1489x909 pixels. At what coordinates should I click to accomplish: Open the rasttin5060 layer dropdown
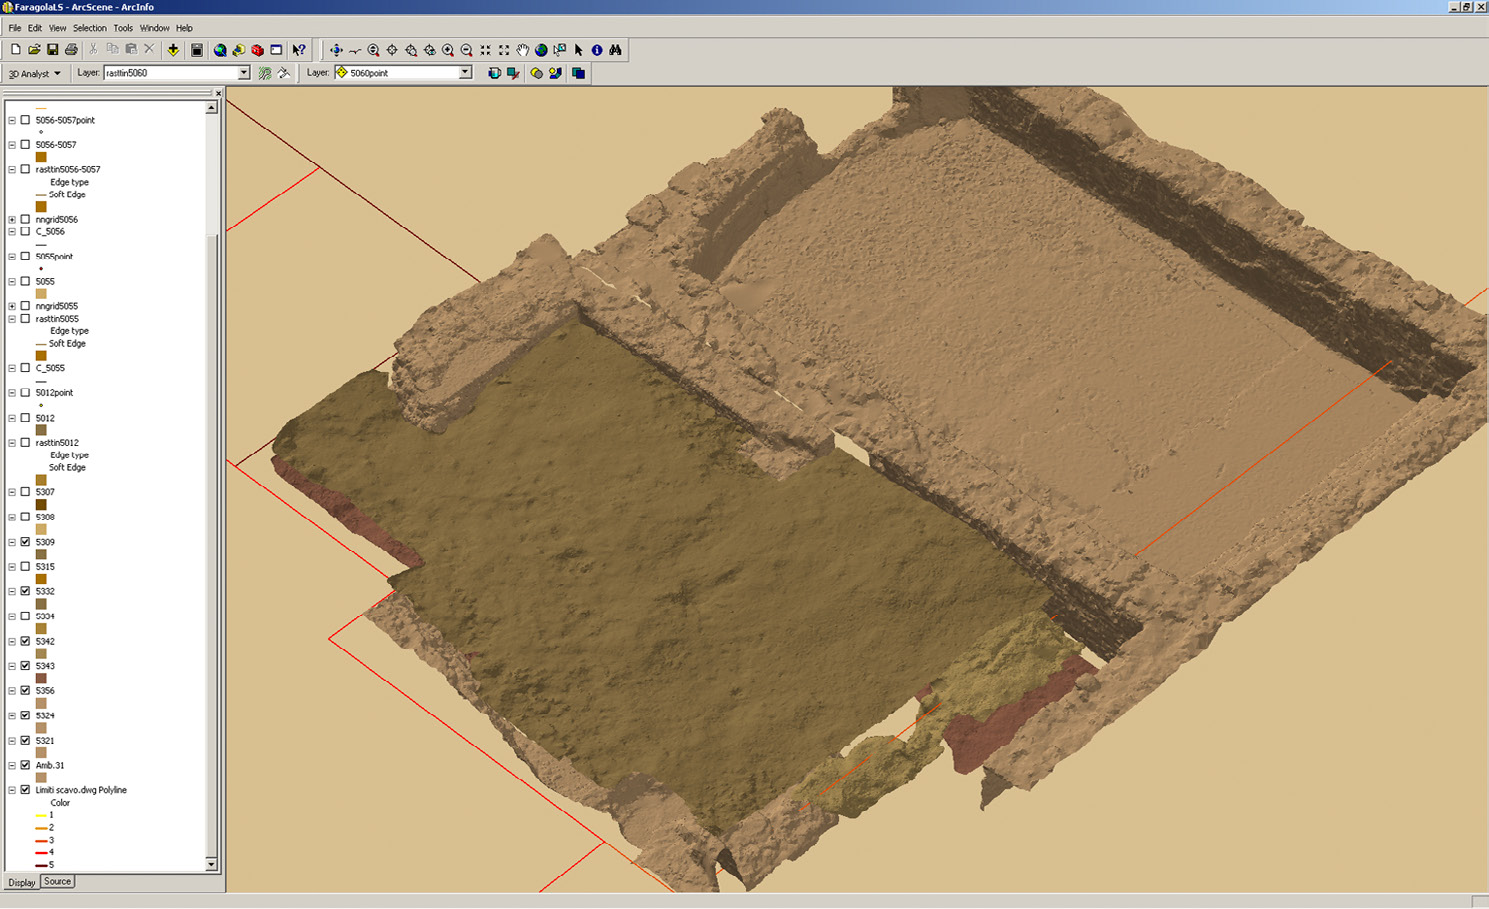pyautogui.click(x=243, y=73)
